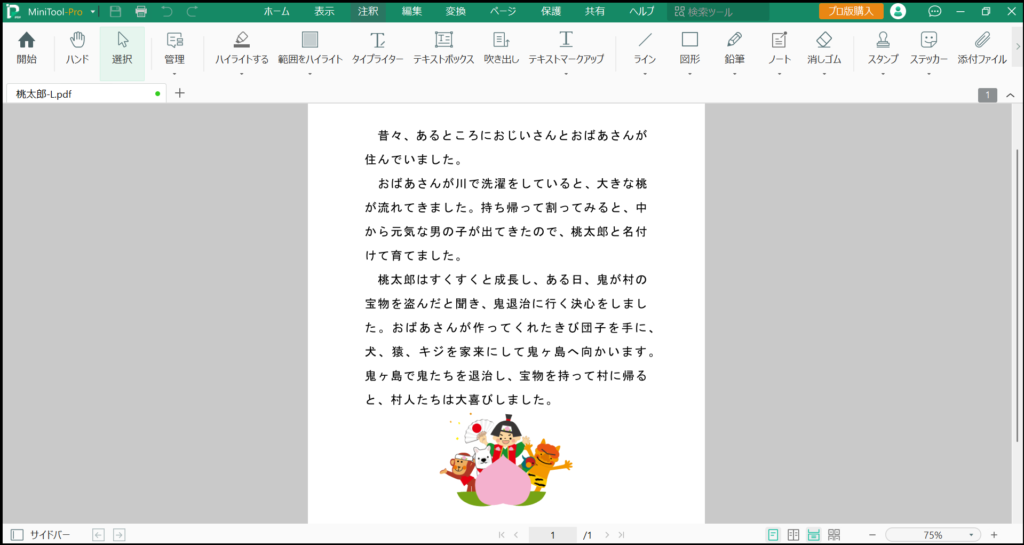The image size is (1024, 545).
Task: Open the ステッカー sticker tool
Action: (929, 49)
